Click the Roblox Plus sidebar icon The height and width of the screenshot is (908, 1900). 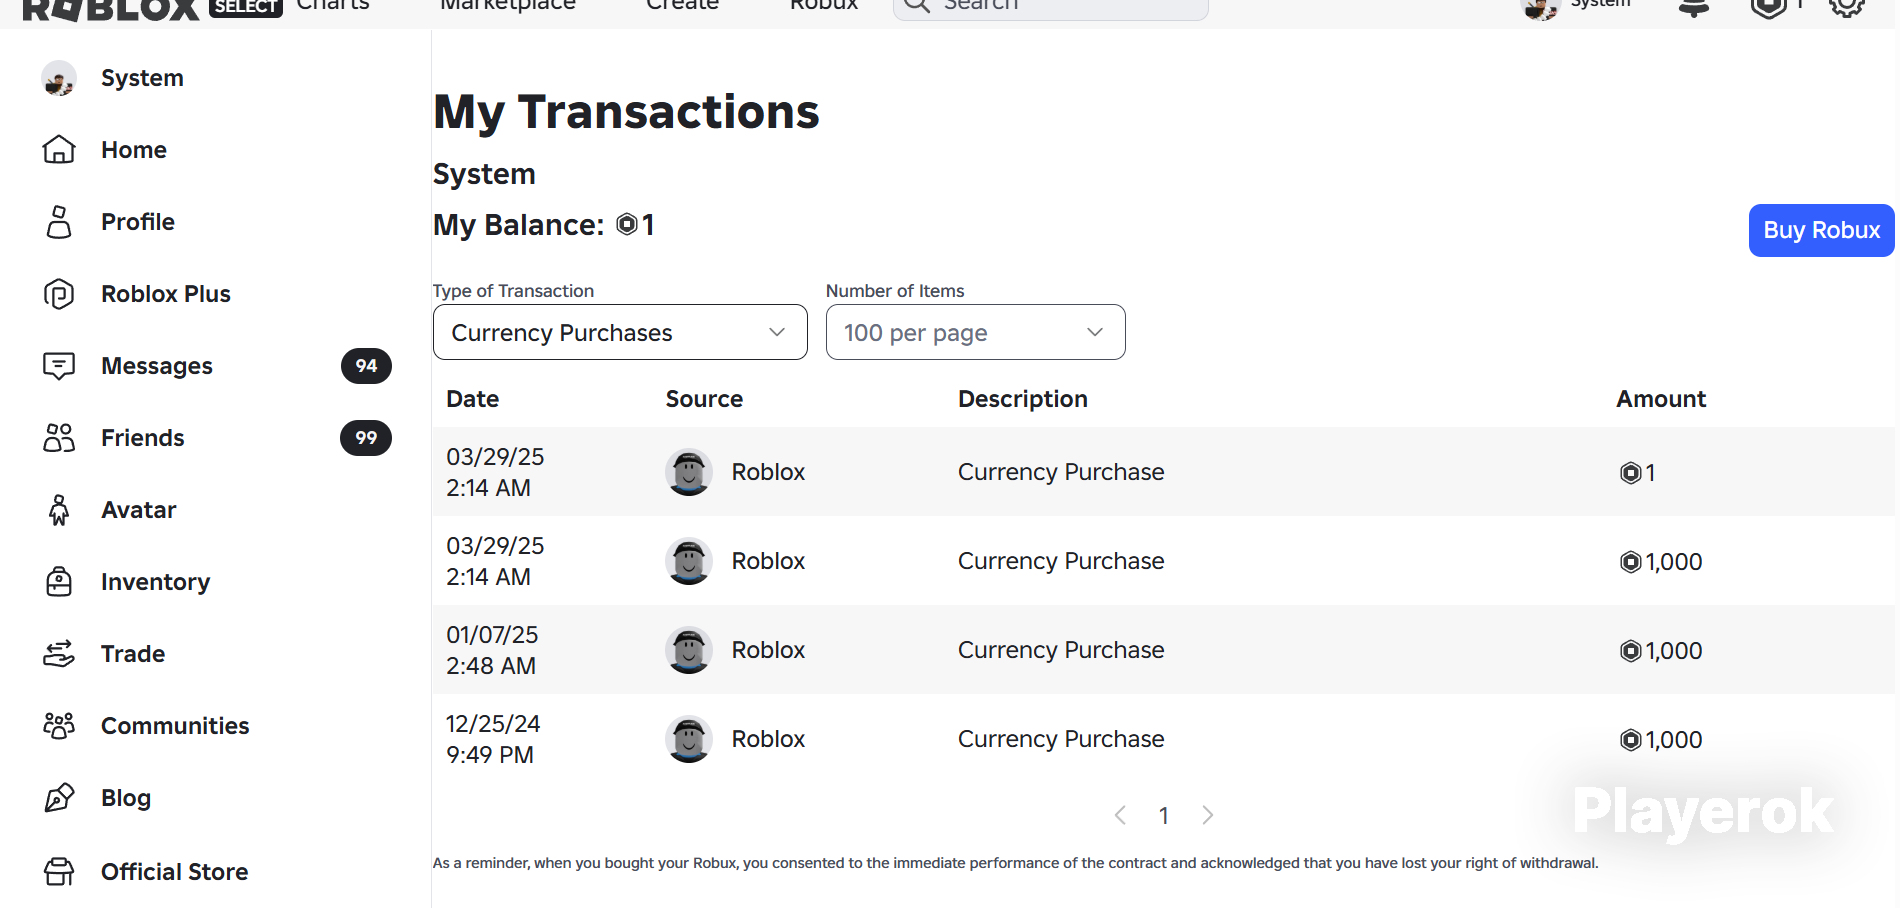coord(59,294)
